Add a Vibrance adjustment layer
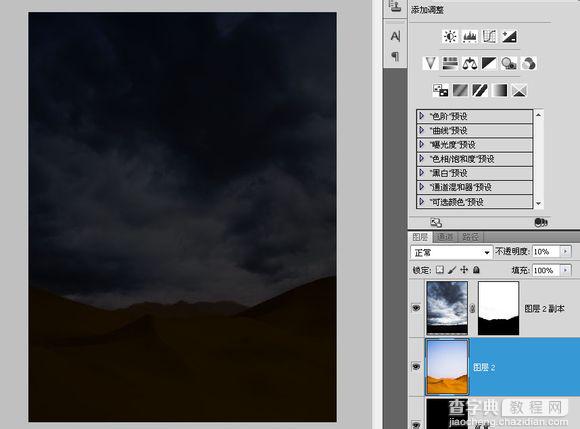The image size is (580, 429). [x=430, y=63]
